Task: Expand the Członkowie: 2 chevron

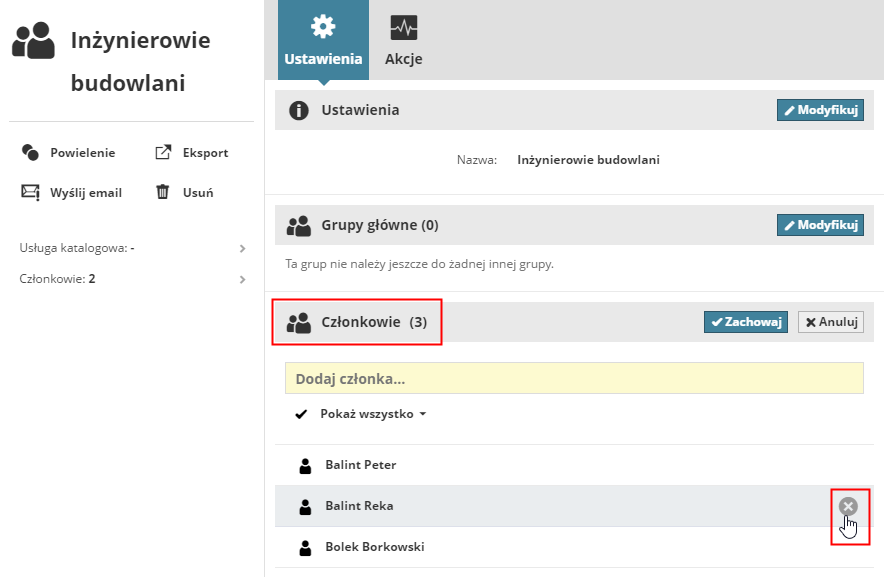Action: (242, 279)
